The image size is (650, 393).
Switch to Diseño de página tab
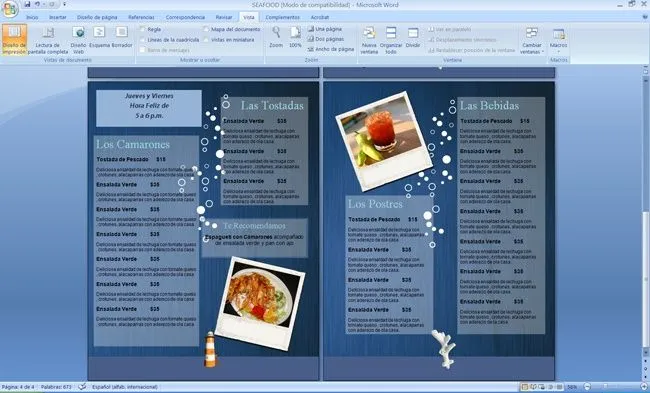[97, 17]
